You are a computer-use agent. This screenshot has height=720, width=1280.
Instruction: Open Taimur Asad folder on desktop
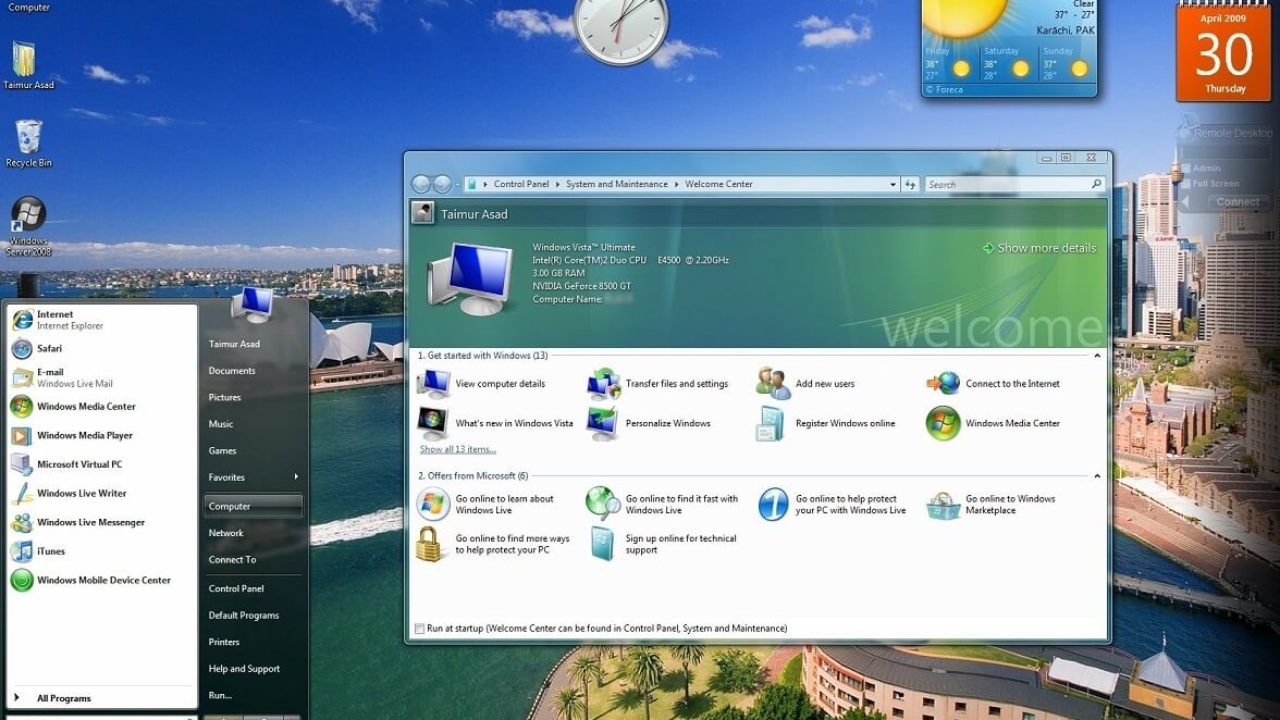click(x=28, y=65)
